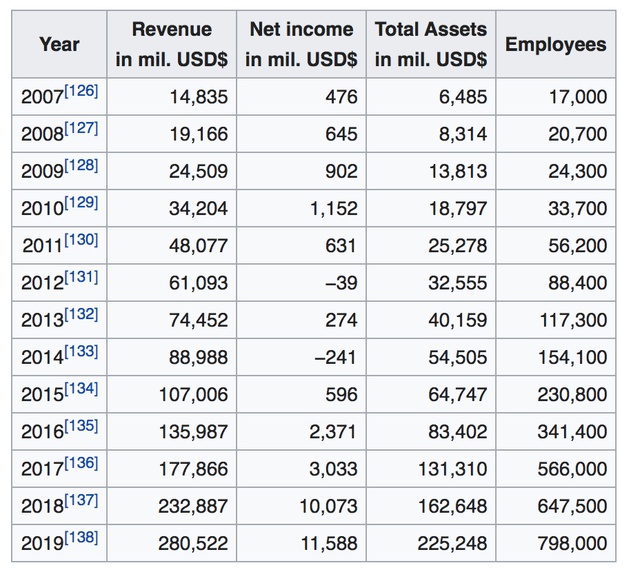Open citation link [127] beside 2008

point(81,129)
